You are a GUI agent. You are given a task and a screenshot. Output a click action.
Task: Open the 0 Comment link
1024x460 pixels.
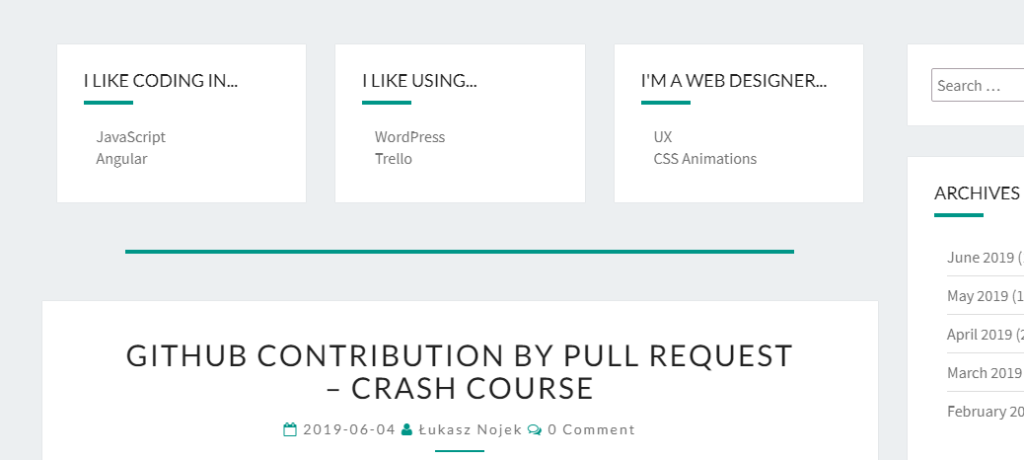click(591, 429)
